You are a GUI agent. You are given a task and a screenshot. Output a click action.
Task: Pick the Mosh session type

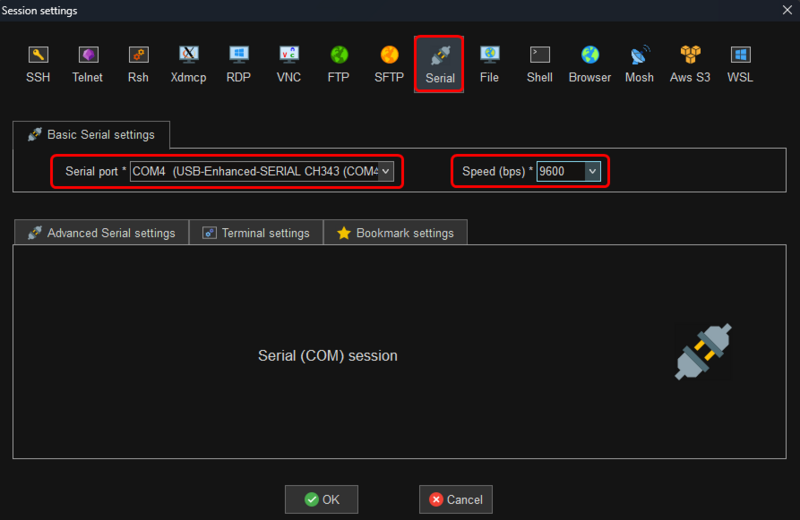click(640, 64)
